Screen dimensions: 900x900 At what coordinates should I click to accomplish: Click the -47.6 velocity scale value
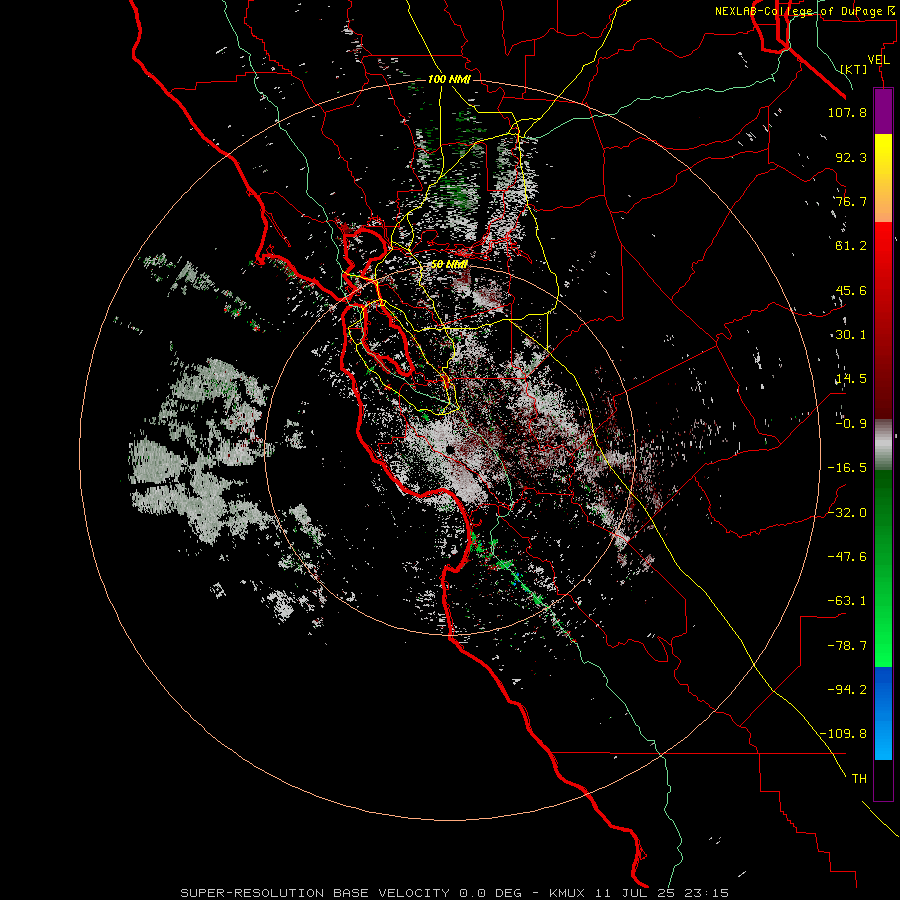coord(847,557)
